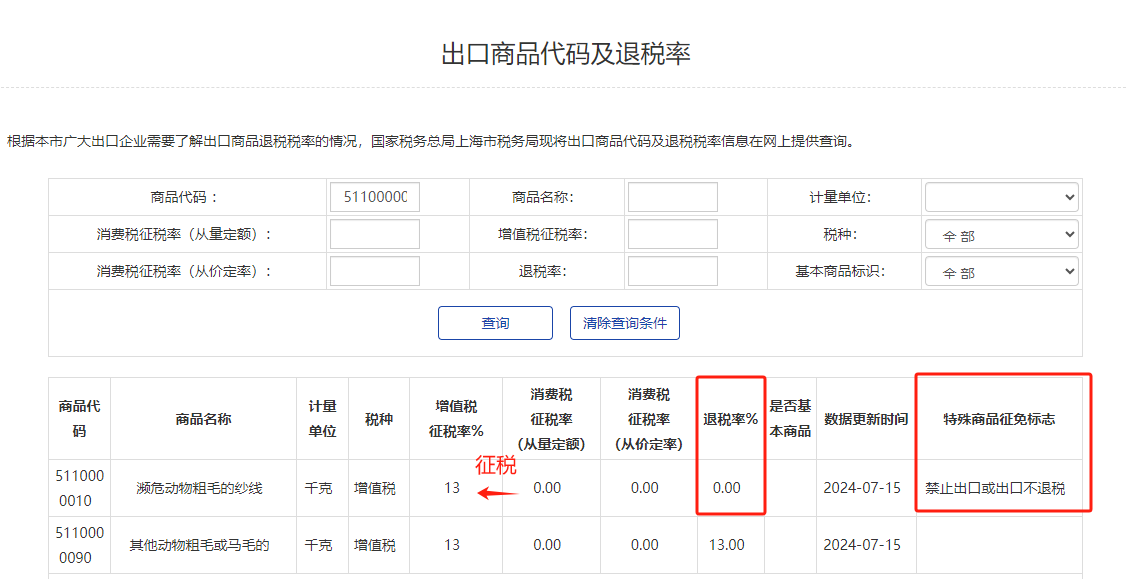Image resolution: width=1127 pixels, height=579 pixels.
Task: Select the 13.00 refund rate cell
Action: pyautogui.click(x=727, y=545)
